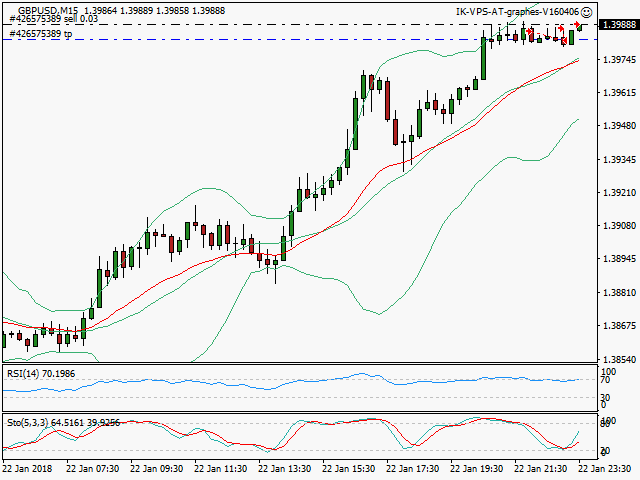Click the IK-VPS-AT-graphes-V160406 expert label
640x480 pixels.
[x=516, y=12]
